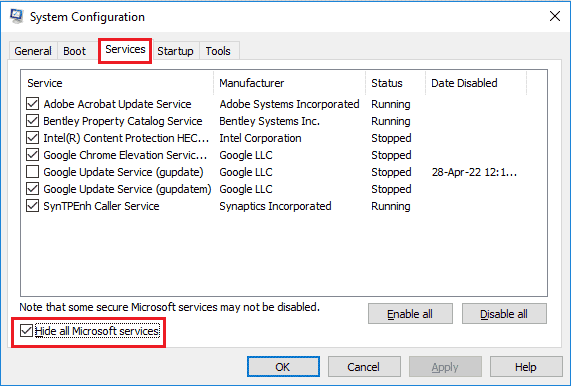The width and height of the screenshot is (571, 386).
Task: Click the Cancel button
Action: [364, 367]
